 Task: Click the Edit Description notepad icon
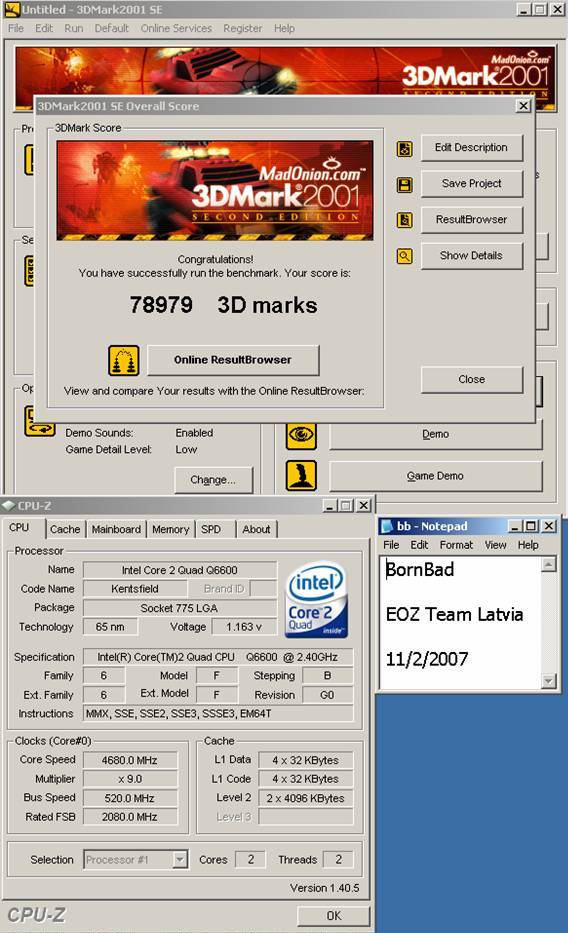click(x=404, y=149)
